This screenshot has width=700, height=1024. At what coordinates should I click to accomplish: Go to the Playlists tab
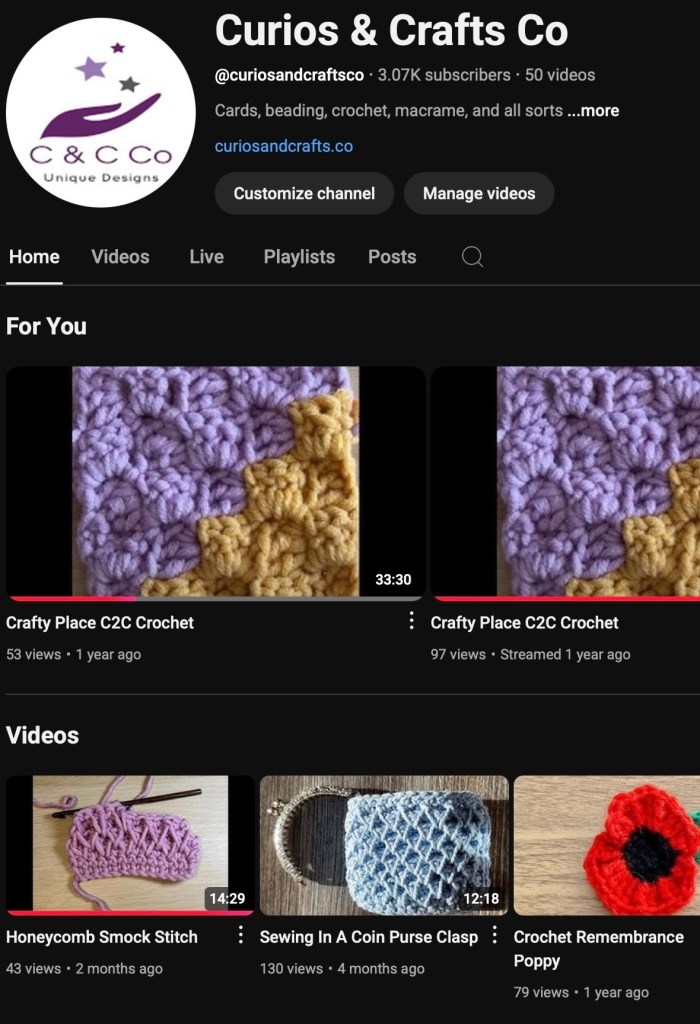pyautogui.click(x=299, y=257)
